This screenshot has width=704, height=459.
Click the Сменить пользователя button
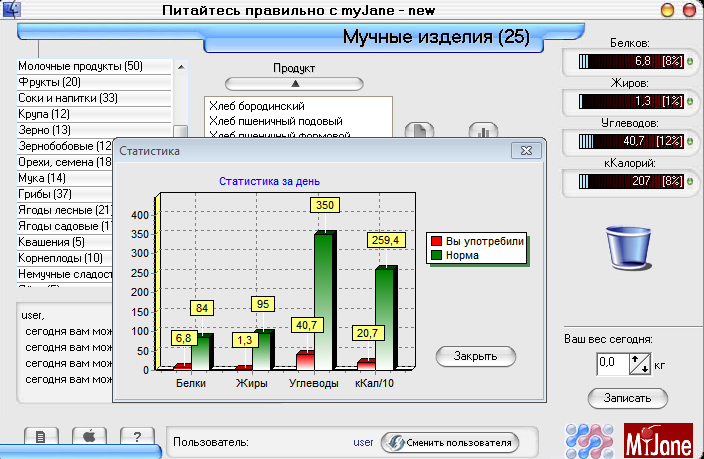pyautogui.click(x=448, y=442)
